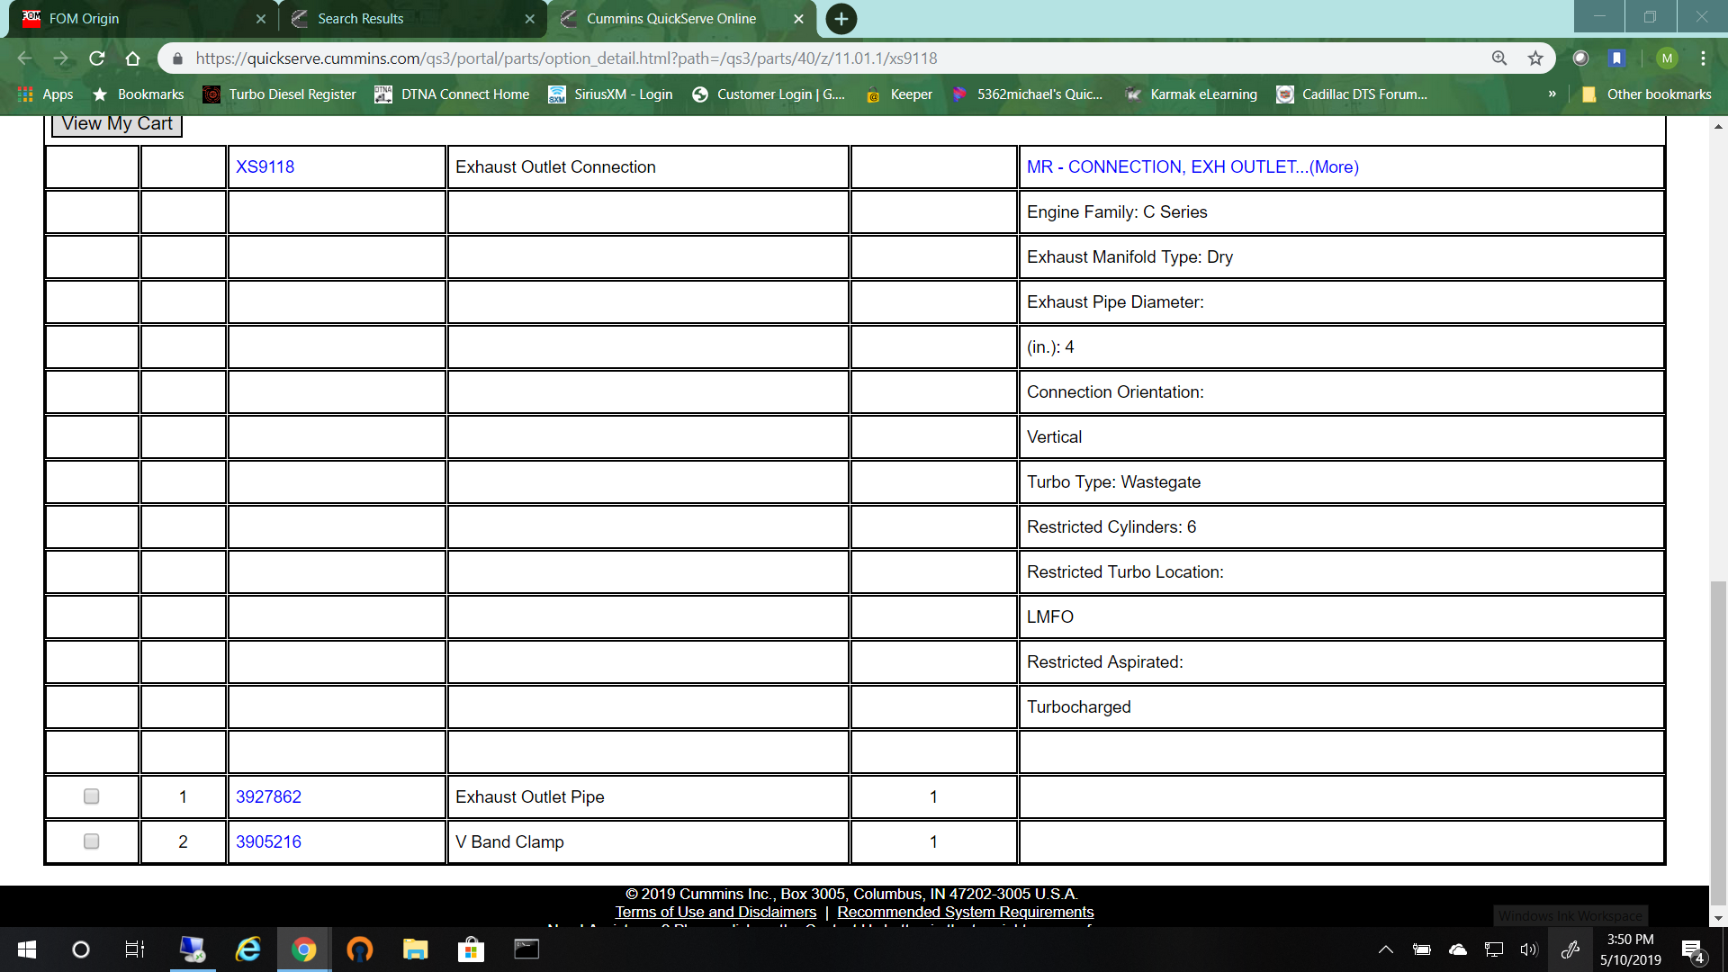The width and height of the screenshot is (1728, 972).
Task: Open the Action Center notifications
Action: (x=1693, y=950)
